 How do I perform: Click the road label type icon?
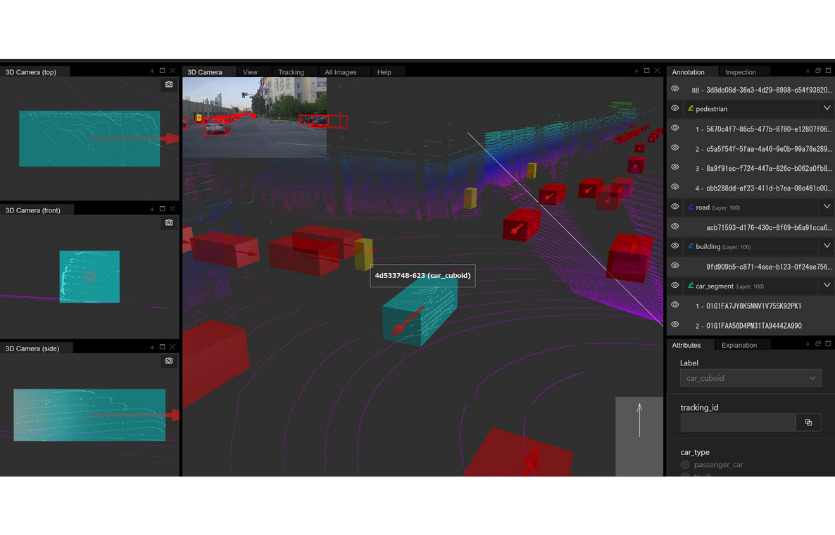[x=690, y=207]
